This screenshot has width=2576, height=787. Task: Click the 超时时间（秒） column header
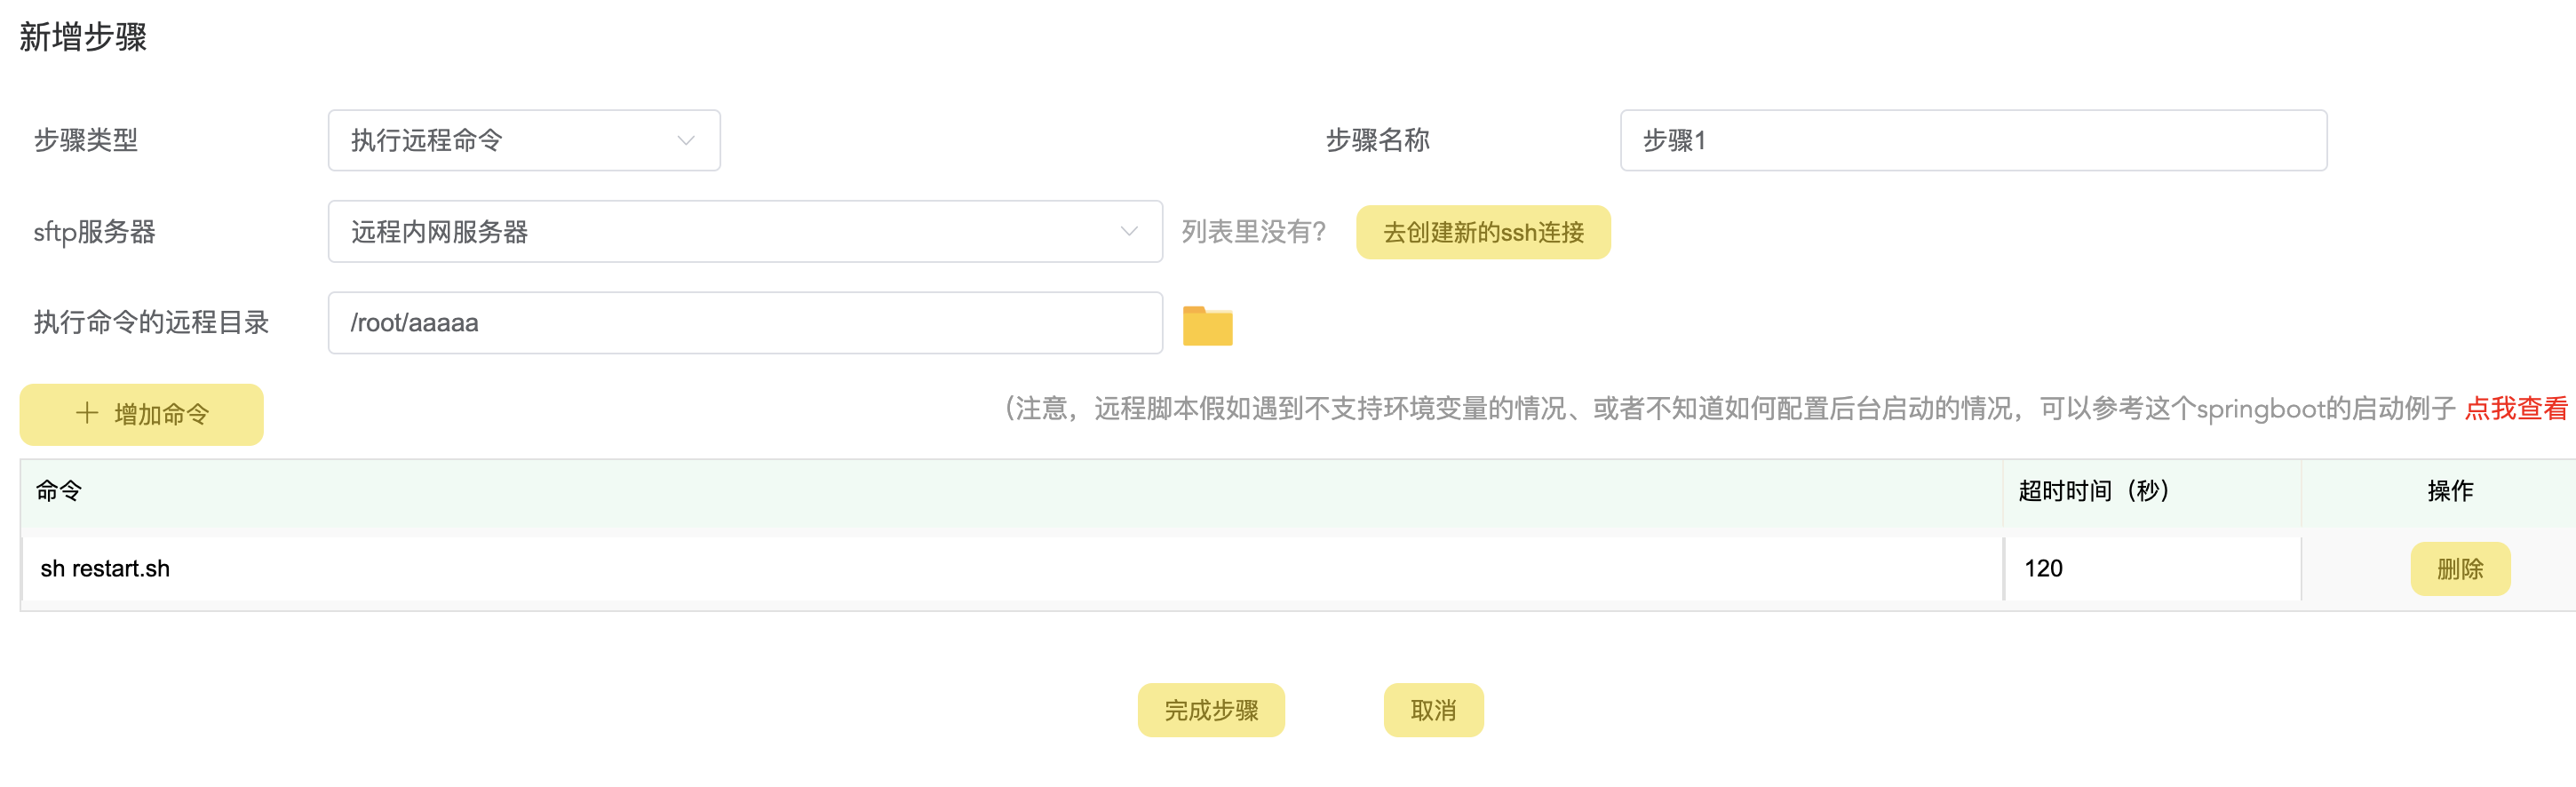pos(2093,491)
